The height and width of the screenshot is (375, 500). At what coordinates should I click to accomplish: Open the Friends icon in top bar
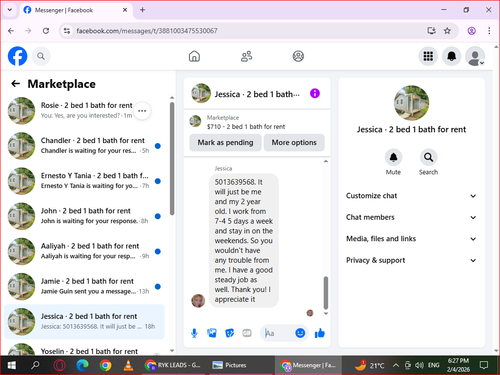click(246, 56)
